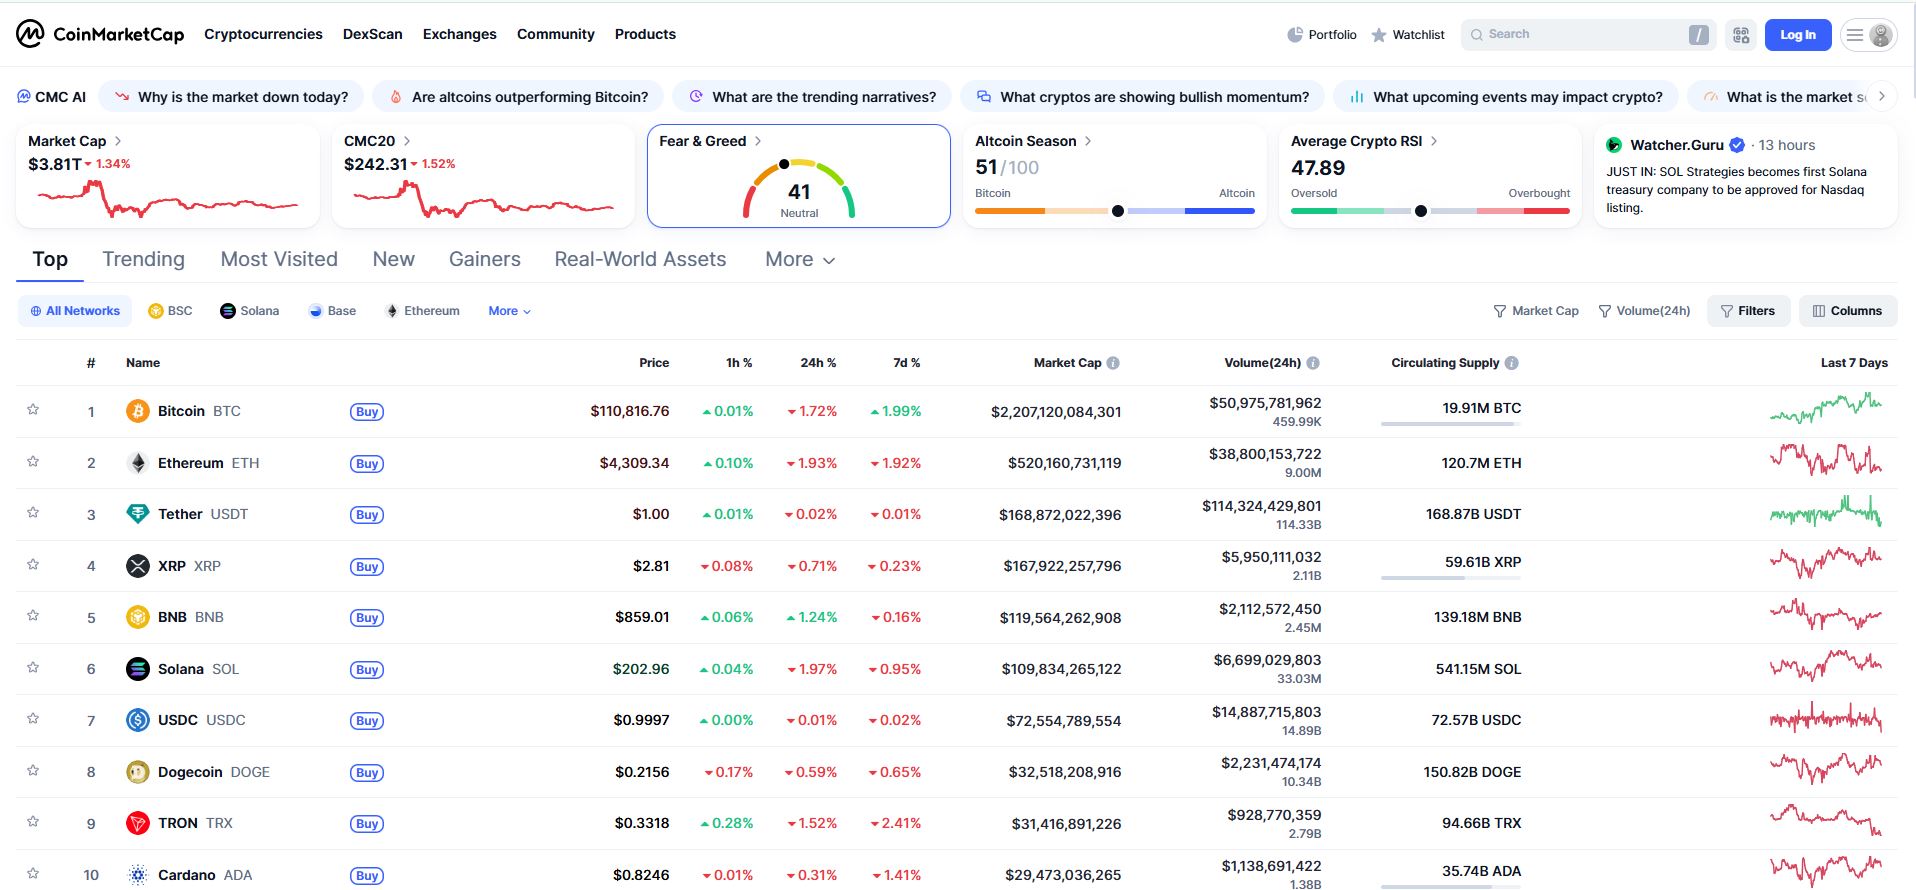Add Solana to watchlist star
The image size is (1916, 890).
tap(33, 668)
